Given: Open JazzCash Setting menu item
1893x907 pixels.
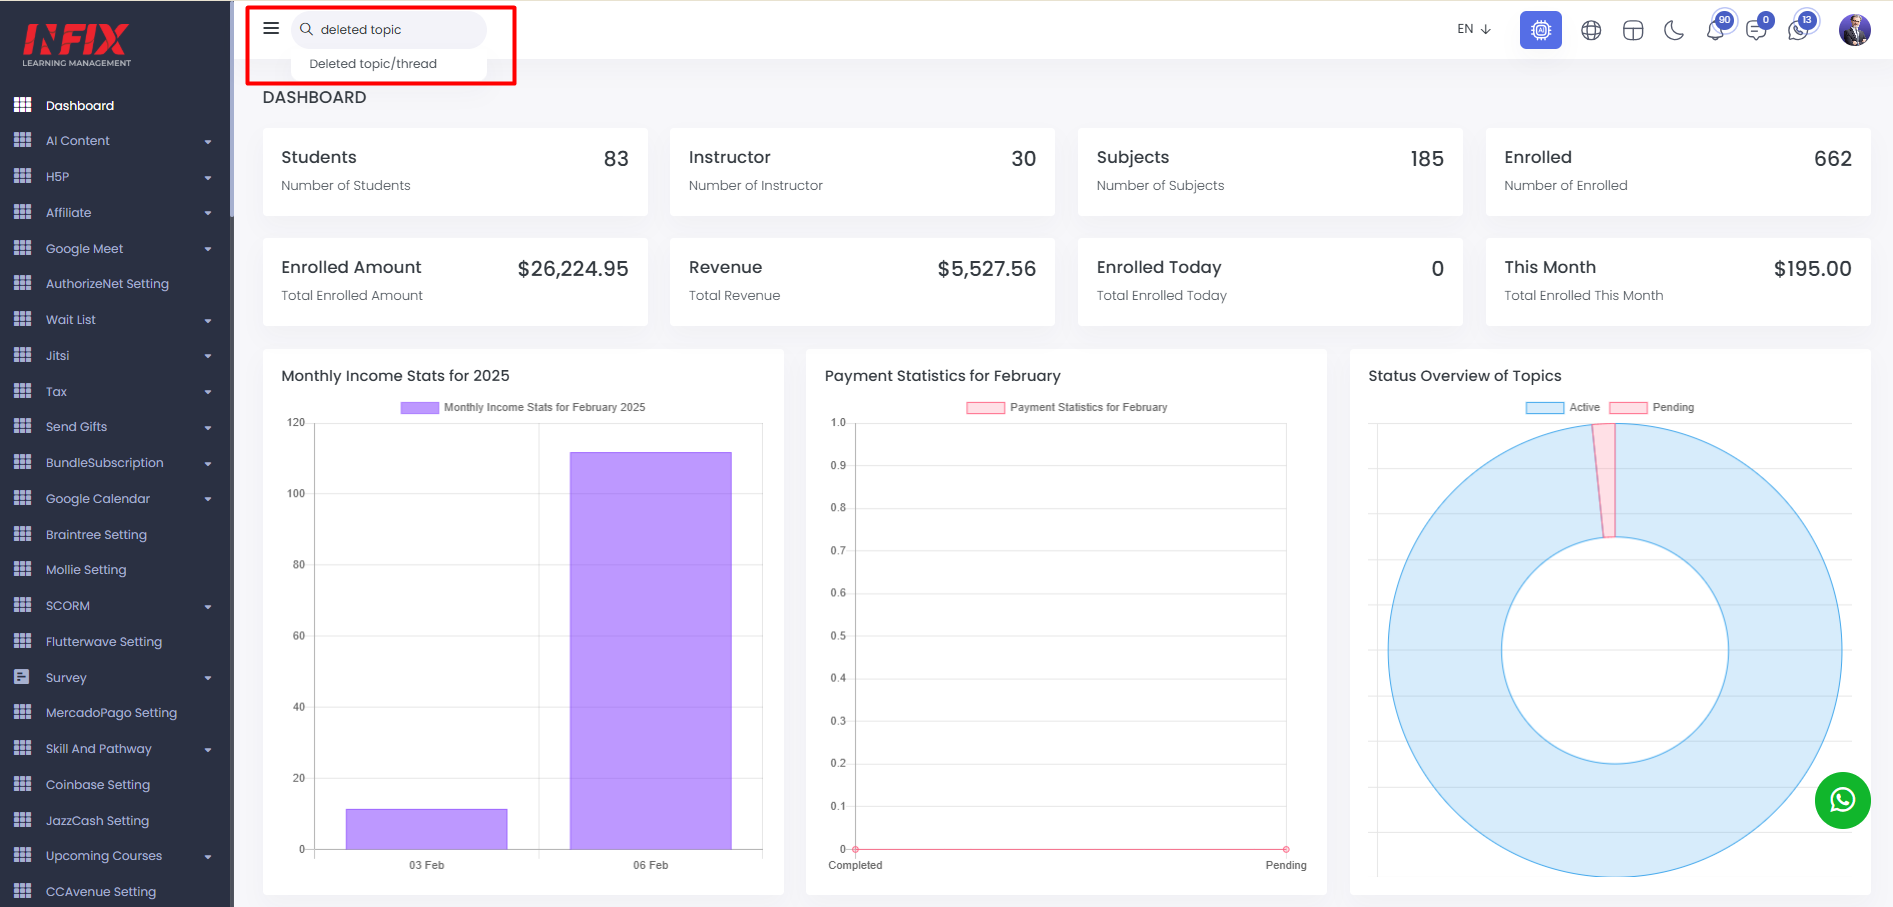Looking at the screenshot, I should (x=97, y=821).
